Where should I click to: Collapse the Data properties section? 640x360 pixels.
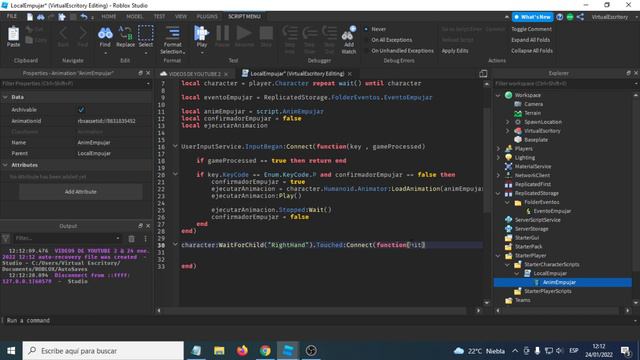click(5, 97)
